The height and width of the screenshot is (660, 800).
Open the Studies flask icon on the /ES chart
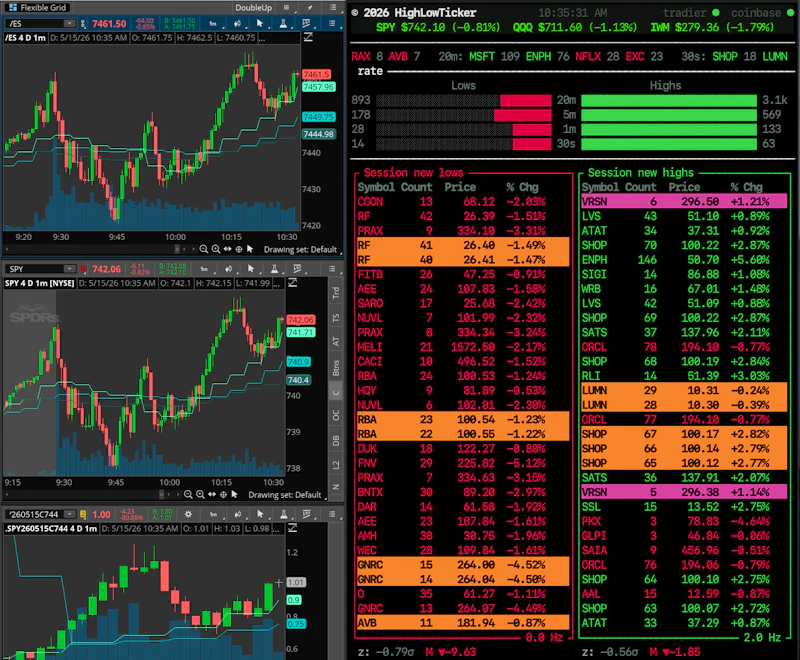tap(283, 23)
